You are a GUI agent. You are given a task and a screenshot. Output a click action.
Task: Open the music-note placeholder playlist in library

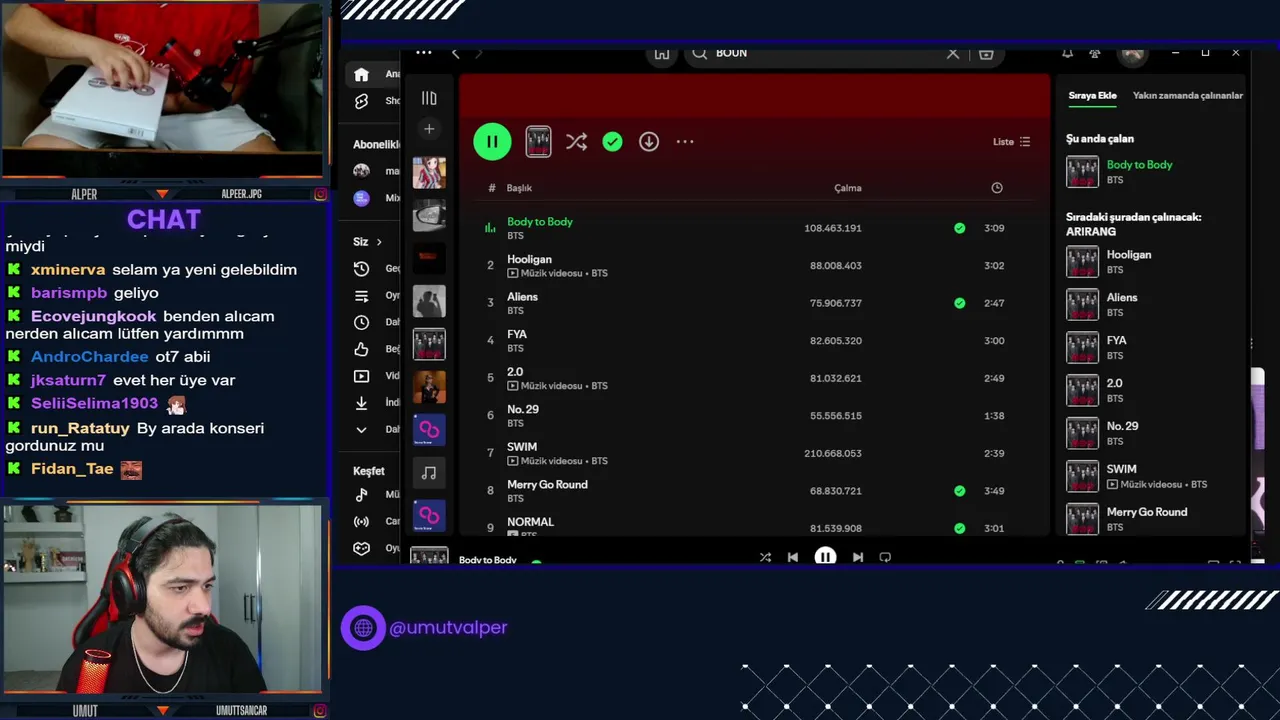[x=429, y=473]
